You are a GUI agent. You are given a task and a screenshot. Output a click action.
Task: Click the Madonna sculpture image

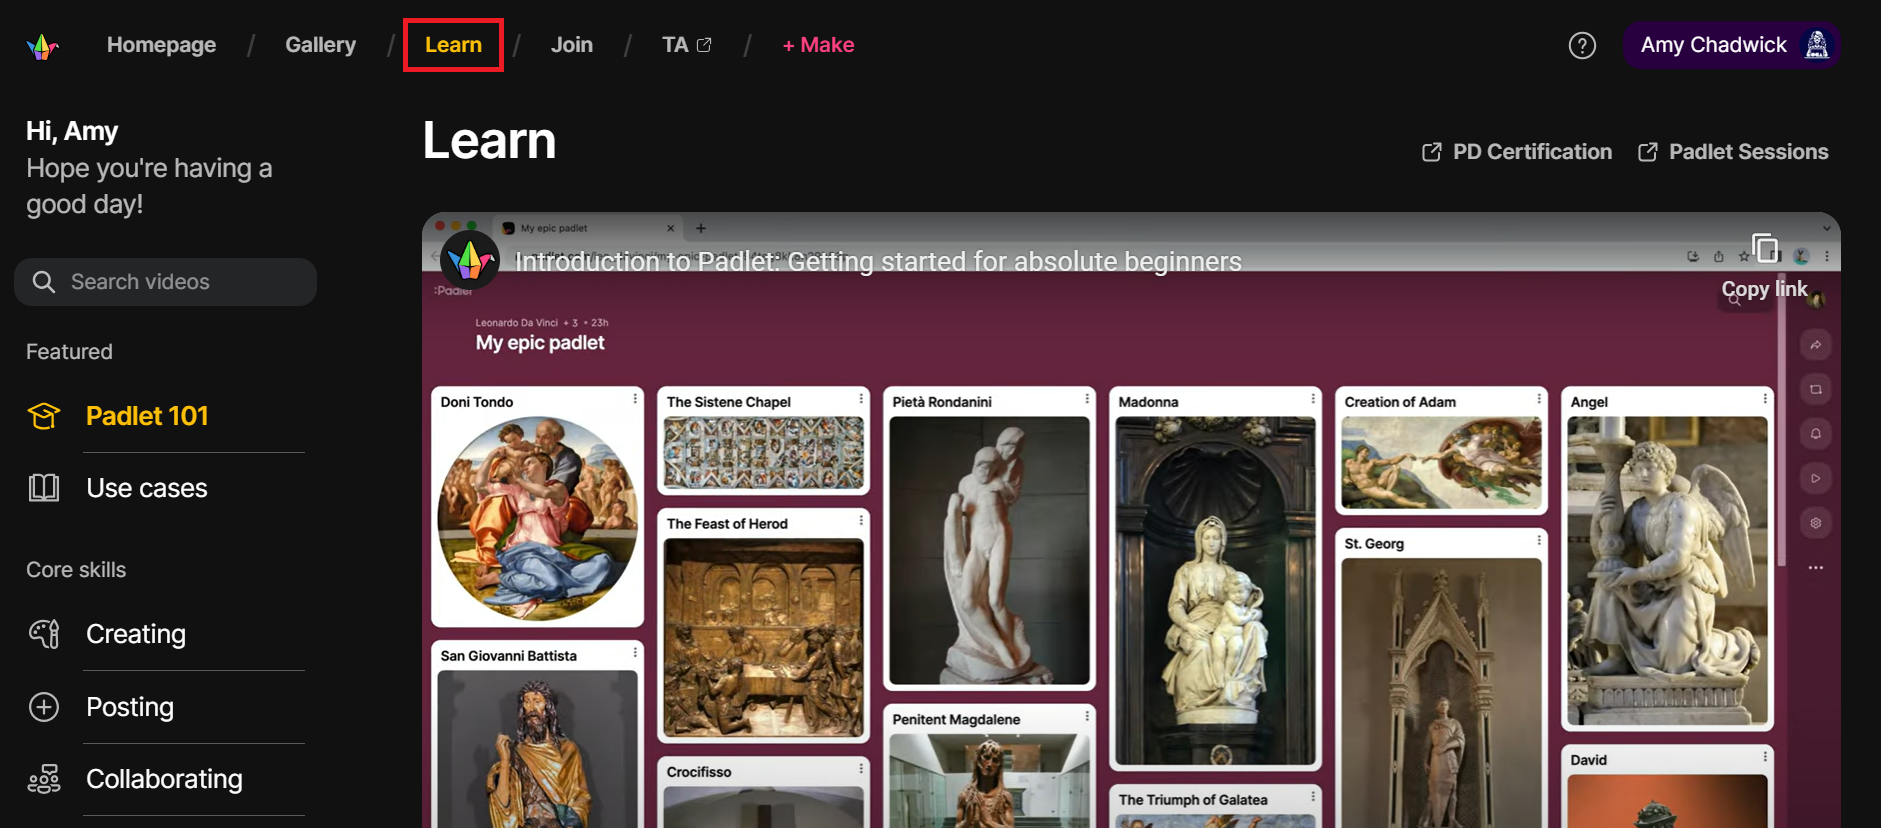[x=1216, y=591]
